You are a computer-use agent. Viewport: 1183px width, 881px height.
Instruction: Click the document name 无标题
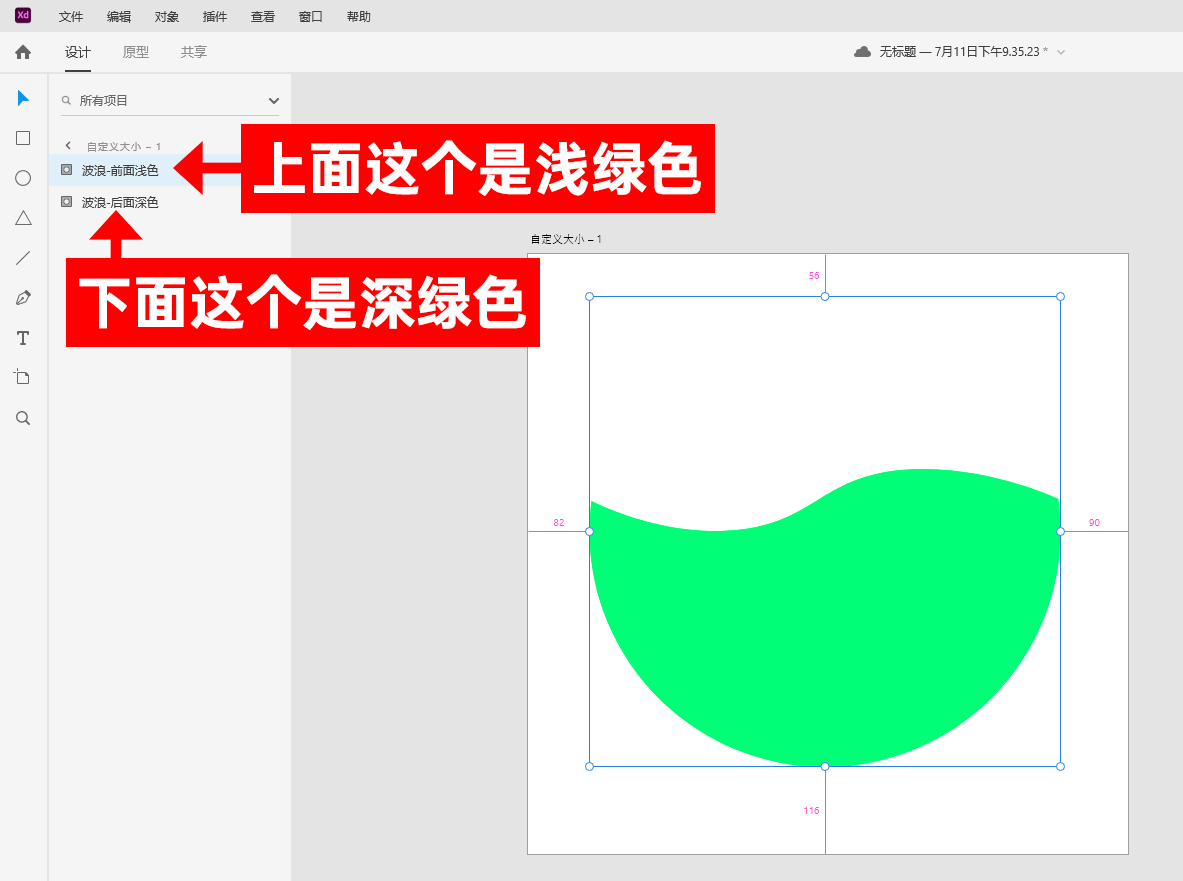pyautogui.click(x=897, y=51)
